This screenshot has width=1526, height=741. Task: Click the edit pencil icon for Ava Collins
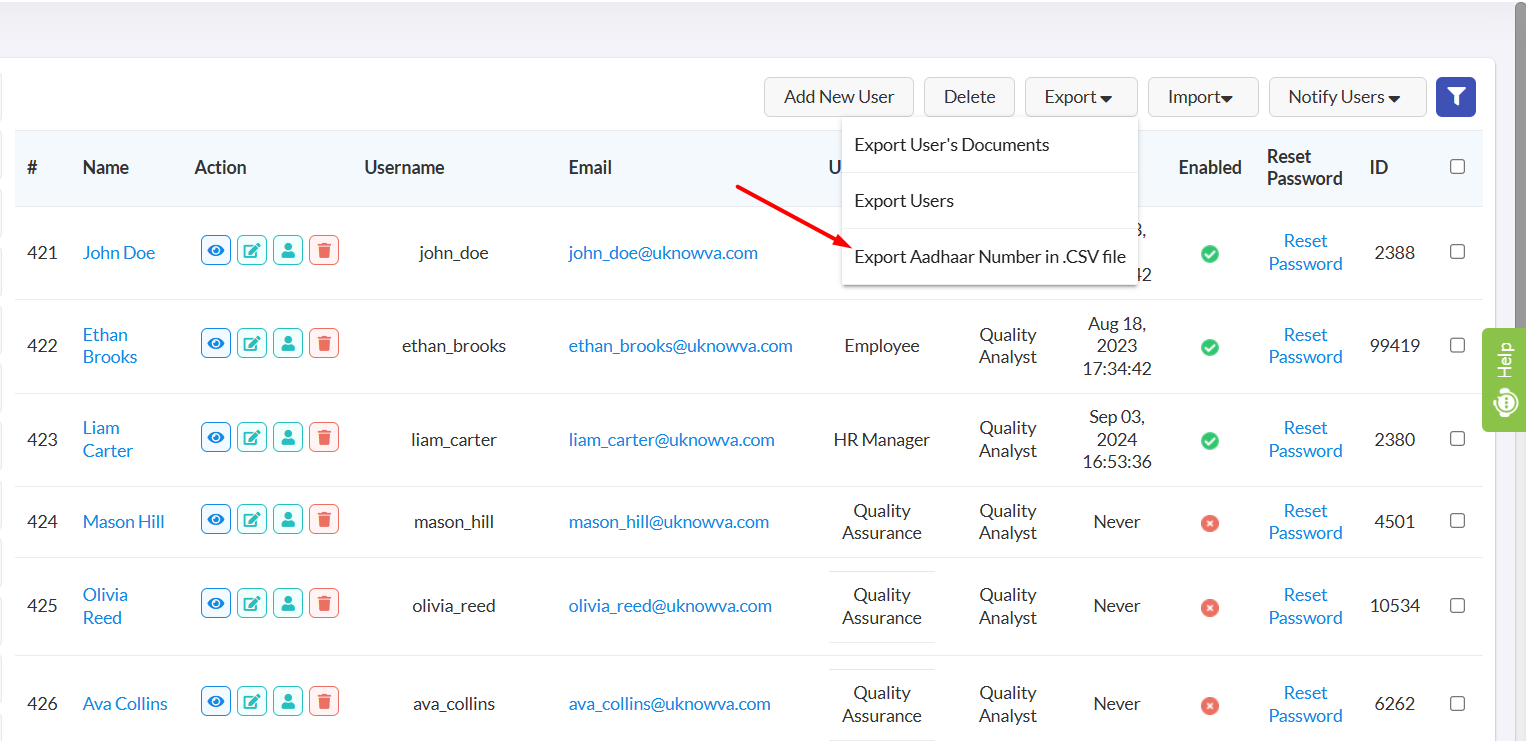coord(252,701)
